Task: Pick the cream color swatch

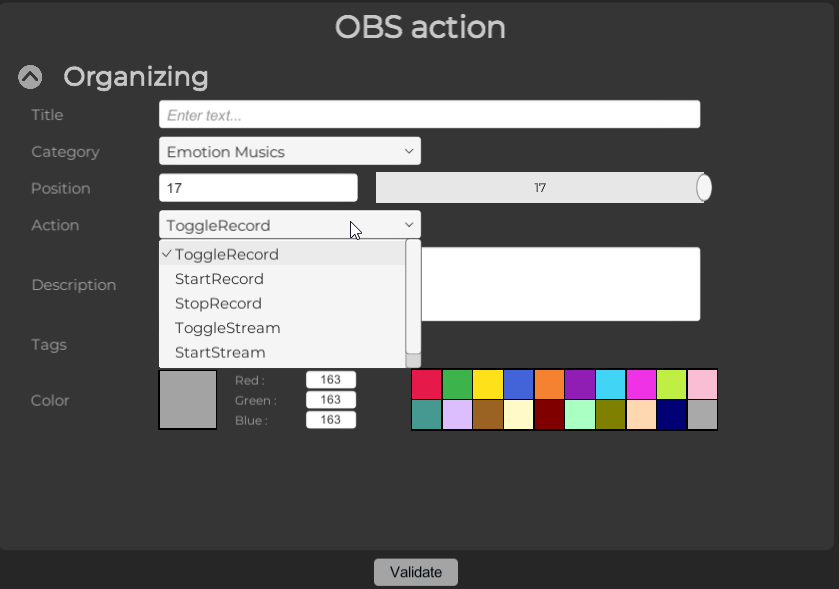Action: pyautogui.click(x=518, y=415)
